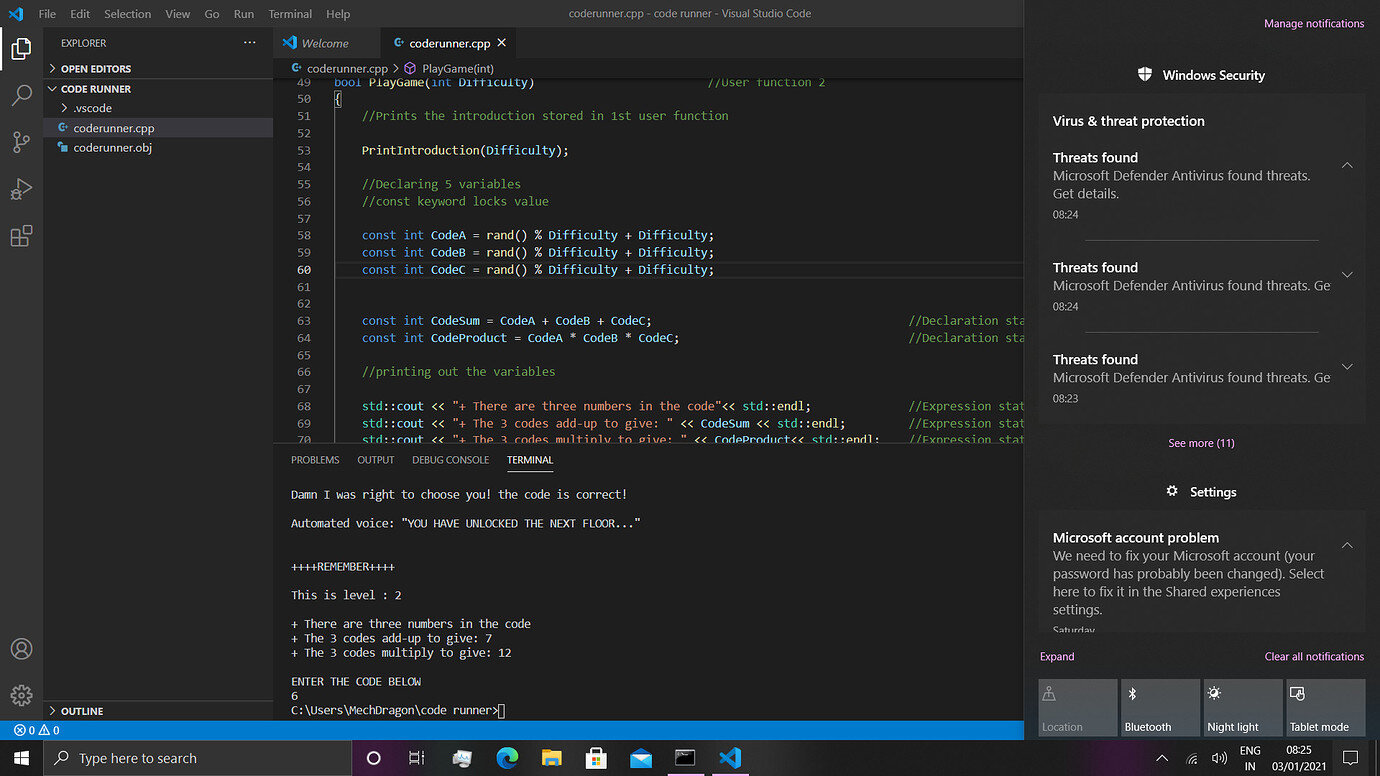1380x776 pixels.
Task: Open the Search view in activity bar
Action: (x=21, y=96)
